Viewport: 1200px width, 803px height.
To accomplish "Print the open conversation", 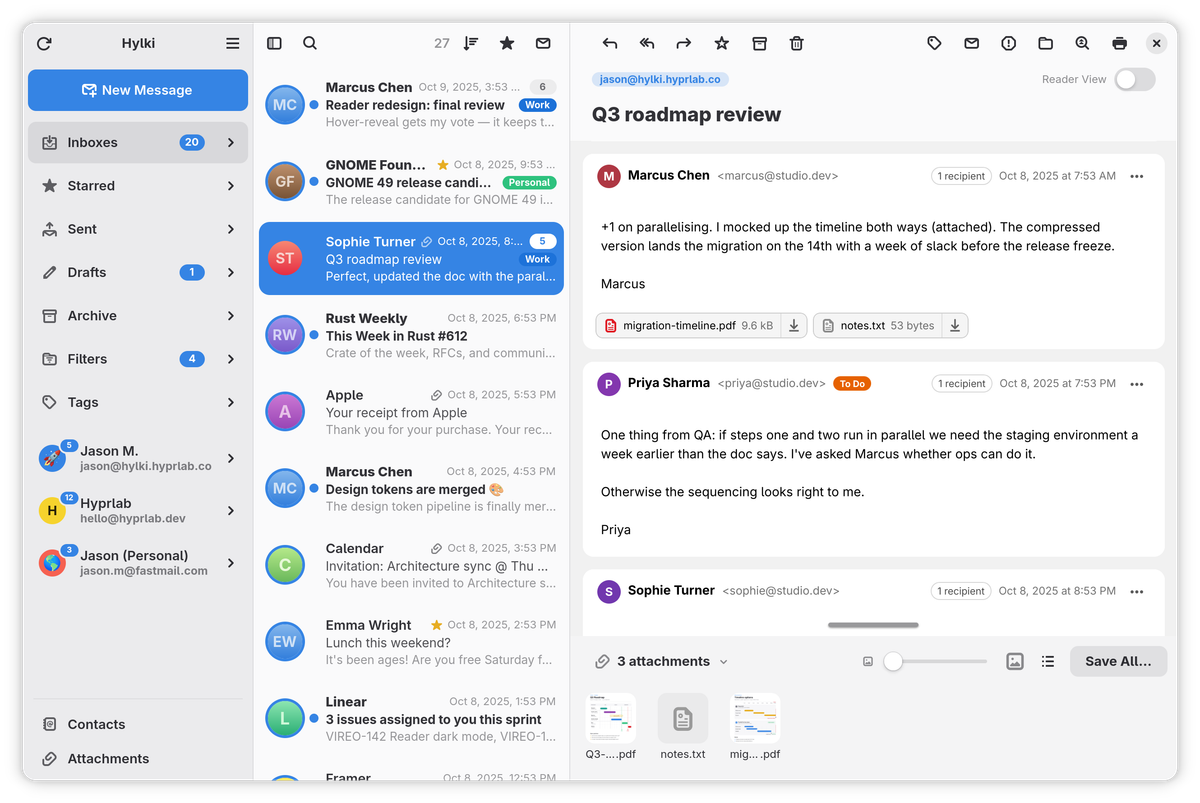I will click(x=1119, y=43).
